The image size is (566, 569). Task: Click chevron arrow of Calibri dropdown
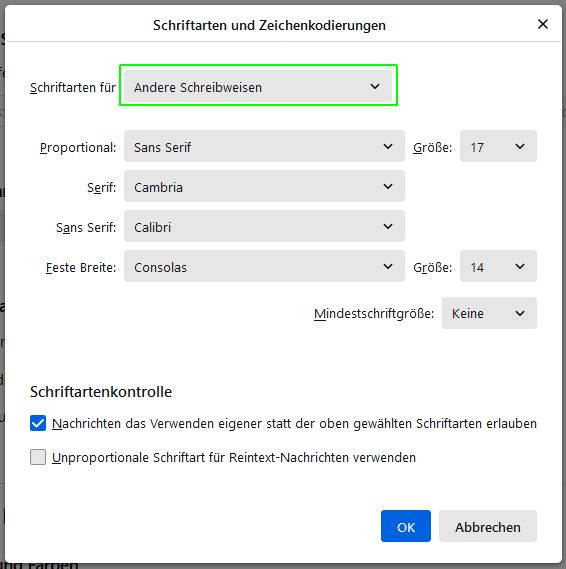coord(388,226)
